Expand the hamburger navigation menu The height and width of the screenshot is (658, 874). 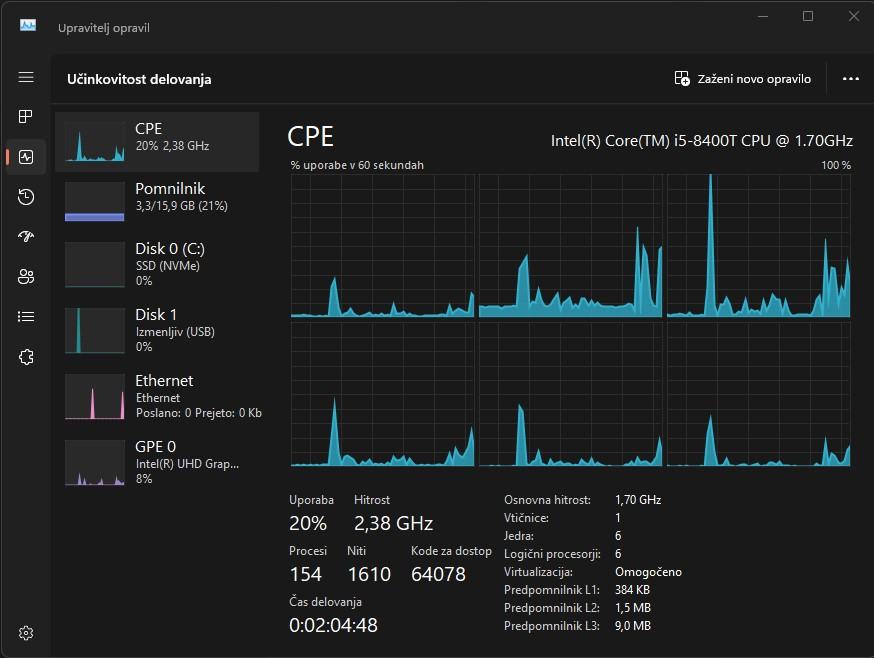click(x=26, y=77)
